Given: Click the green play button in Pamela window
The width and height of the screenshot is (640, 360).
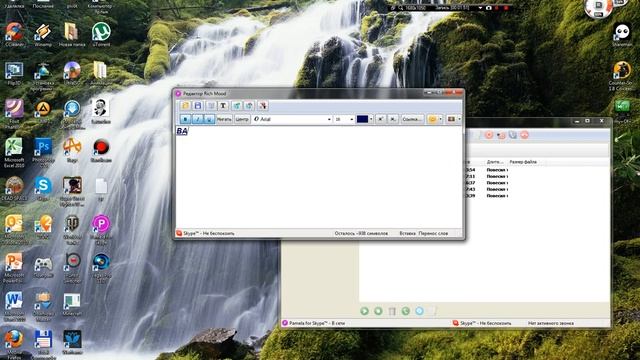Looking at the screenshot, I should coord(364,311).
